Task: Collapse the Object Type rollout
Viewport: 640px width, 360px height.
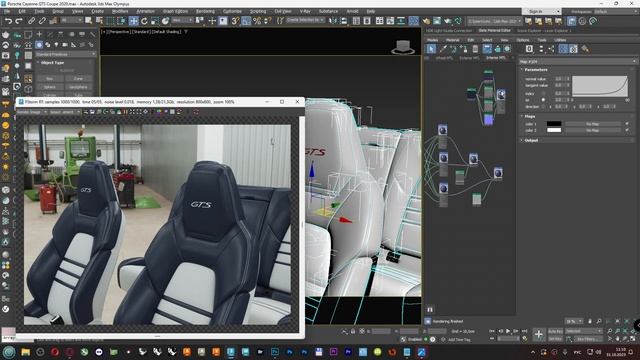Action: 52,63
